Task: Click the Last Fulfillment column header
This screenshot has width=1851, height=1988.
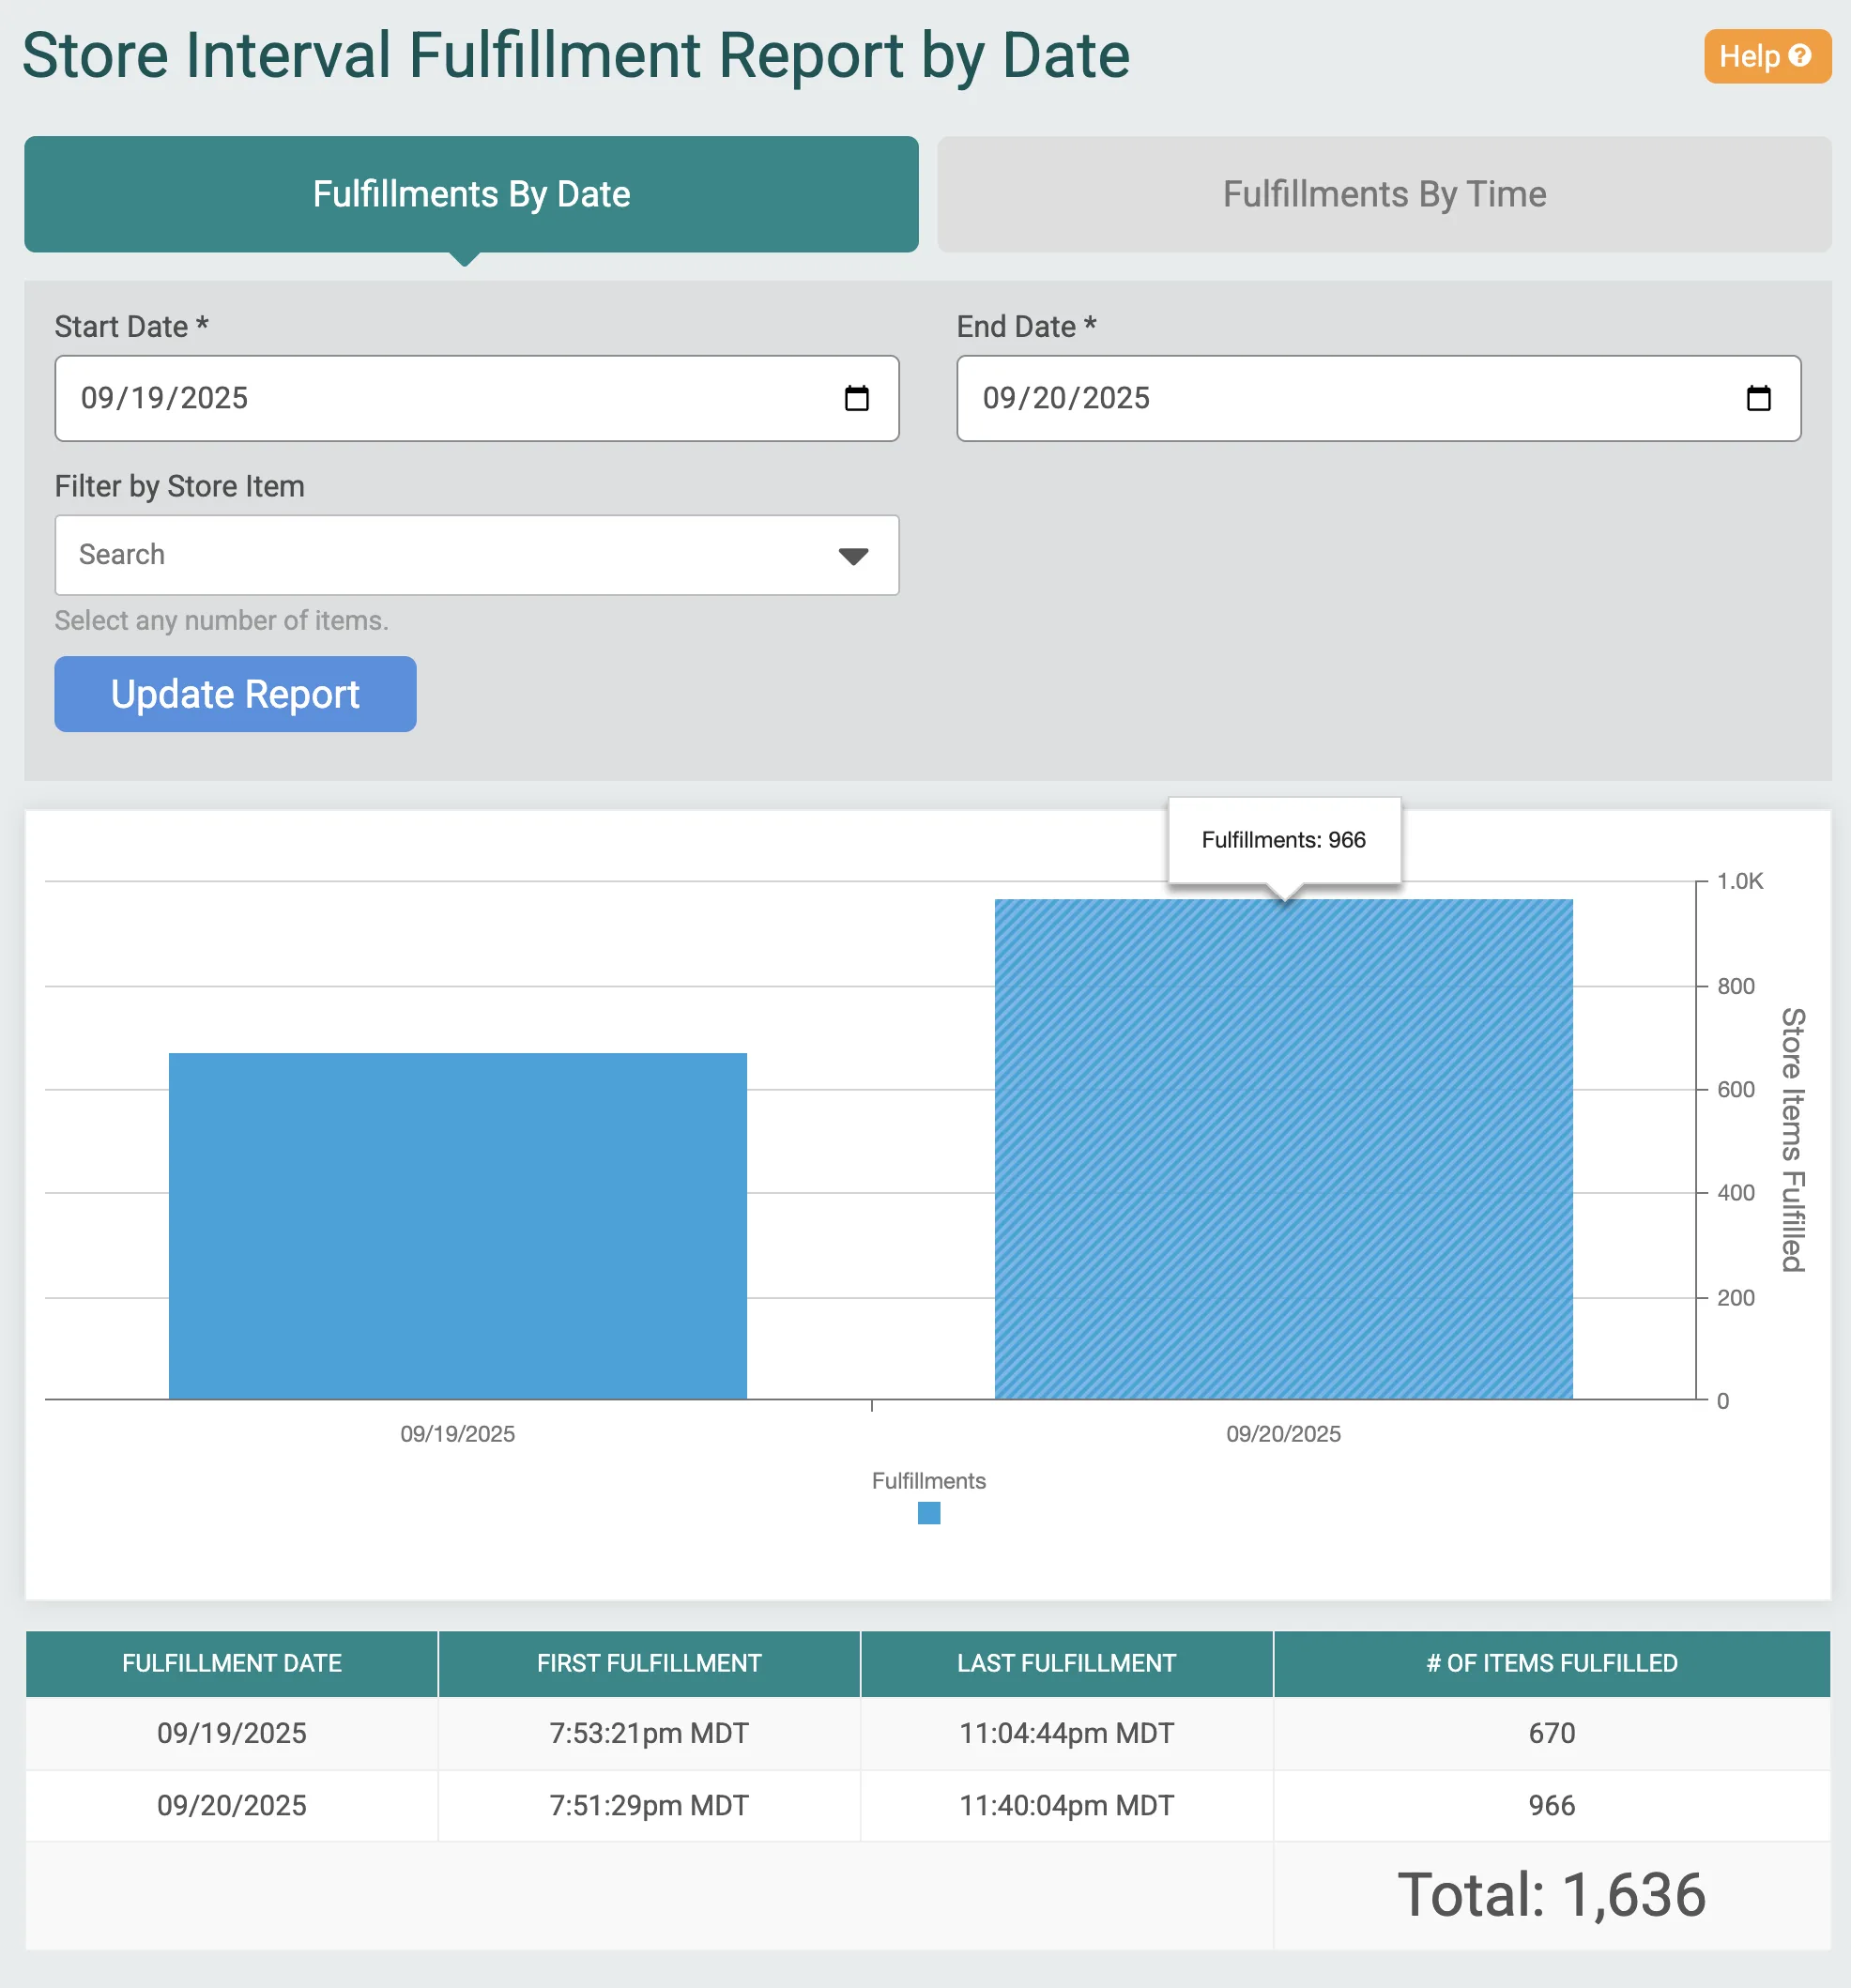Action: pyautogui.click(x=1066, y=1663)
